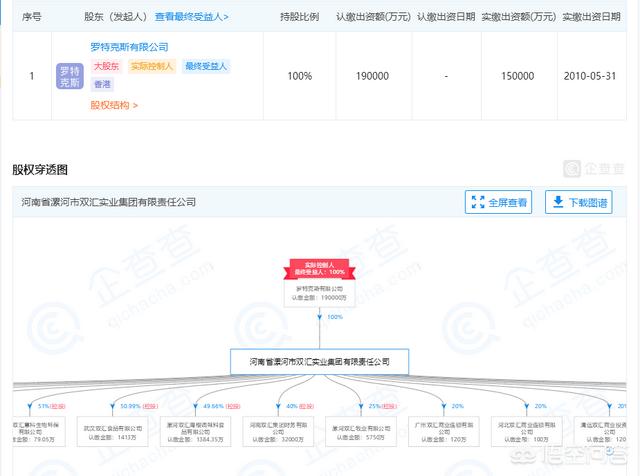Click the download icon in 下载图谱

[x=558, y=202]
